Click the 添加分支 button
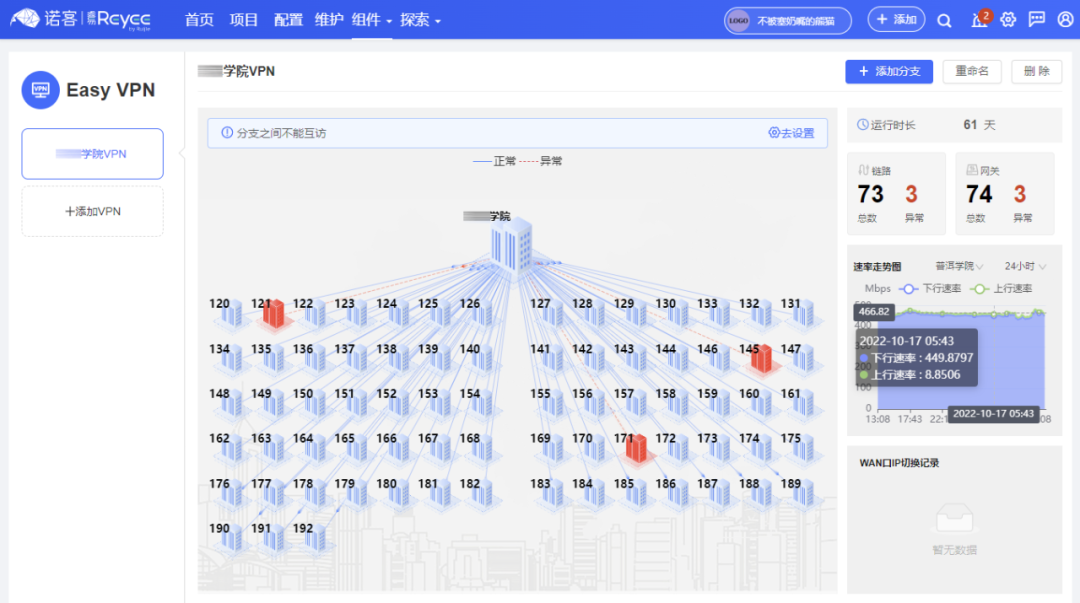The image size is (1080, 603). [x=889, y=72]
